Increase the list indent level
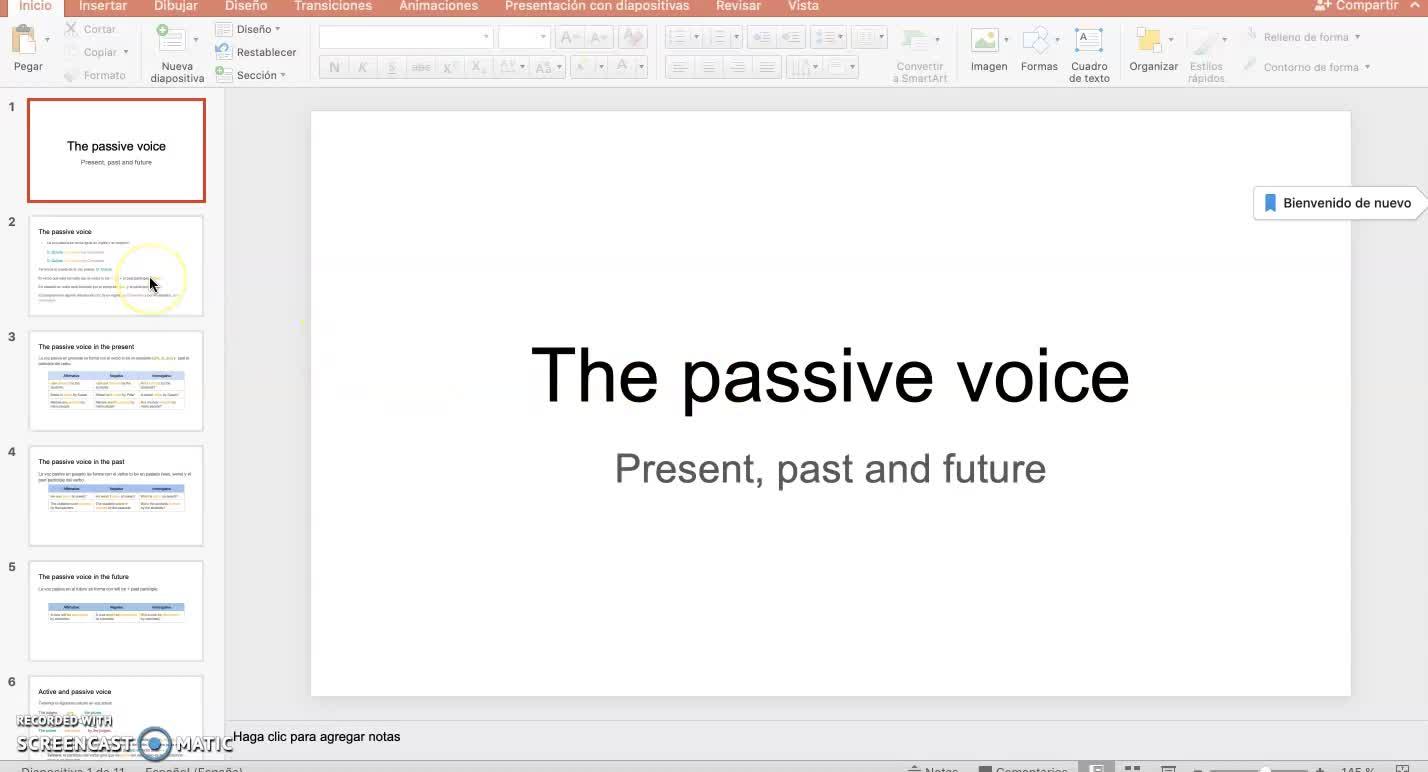 [x=791, y=38]
